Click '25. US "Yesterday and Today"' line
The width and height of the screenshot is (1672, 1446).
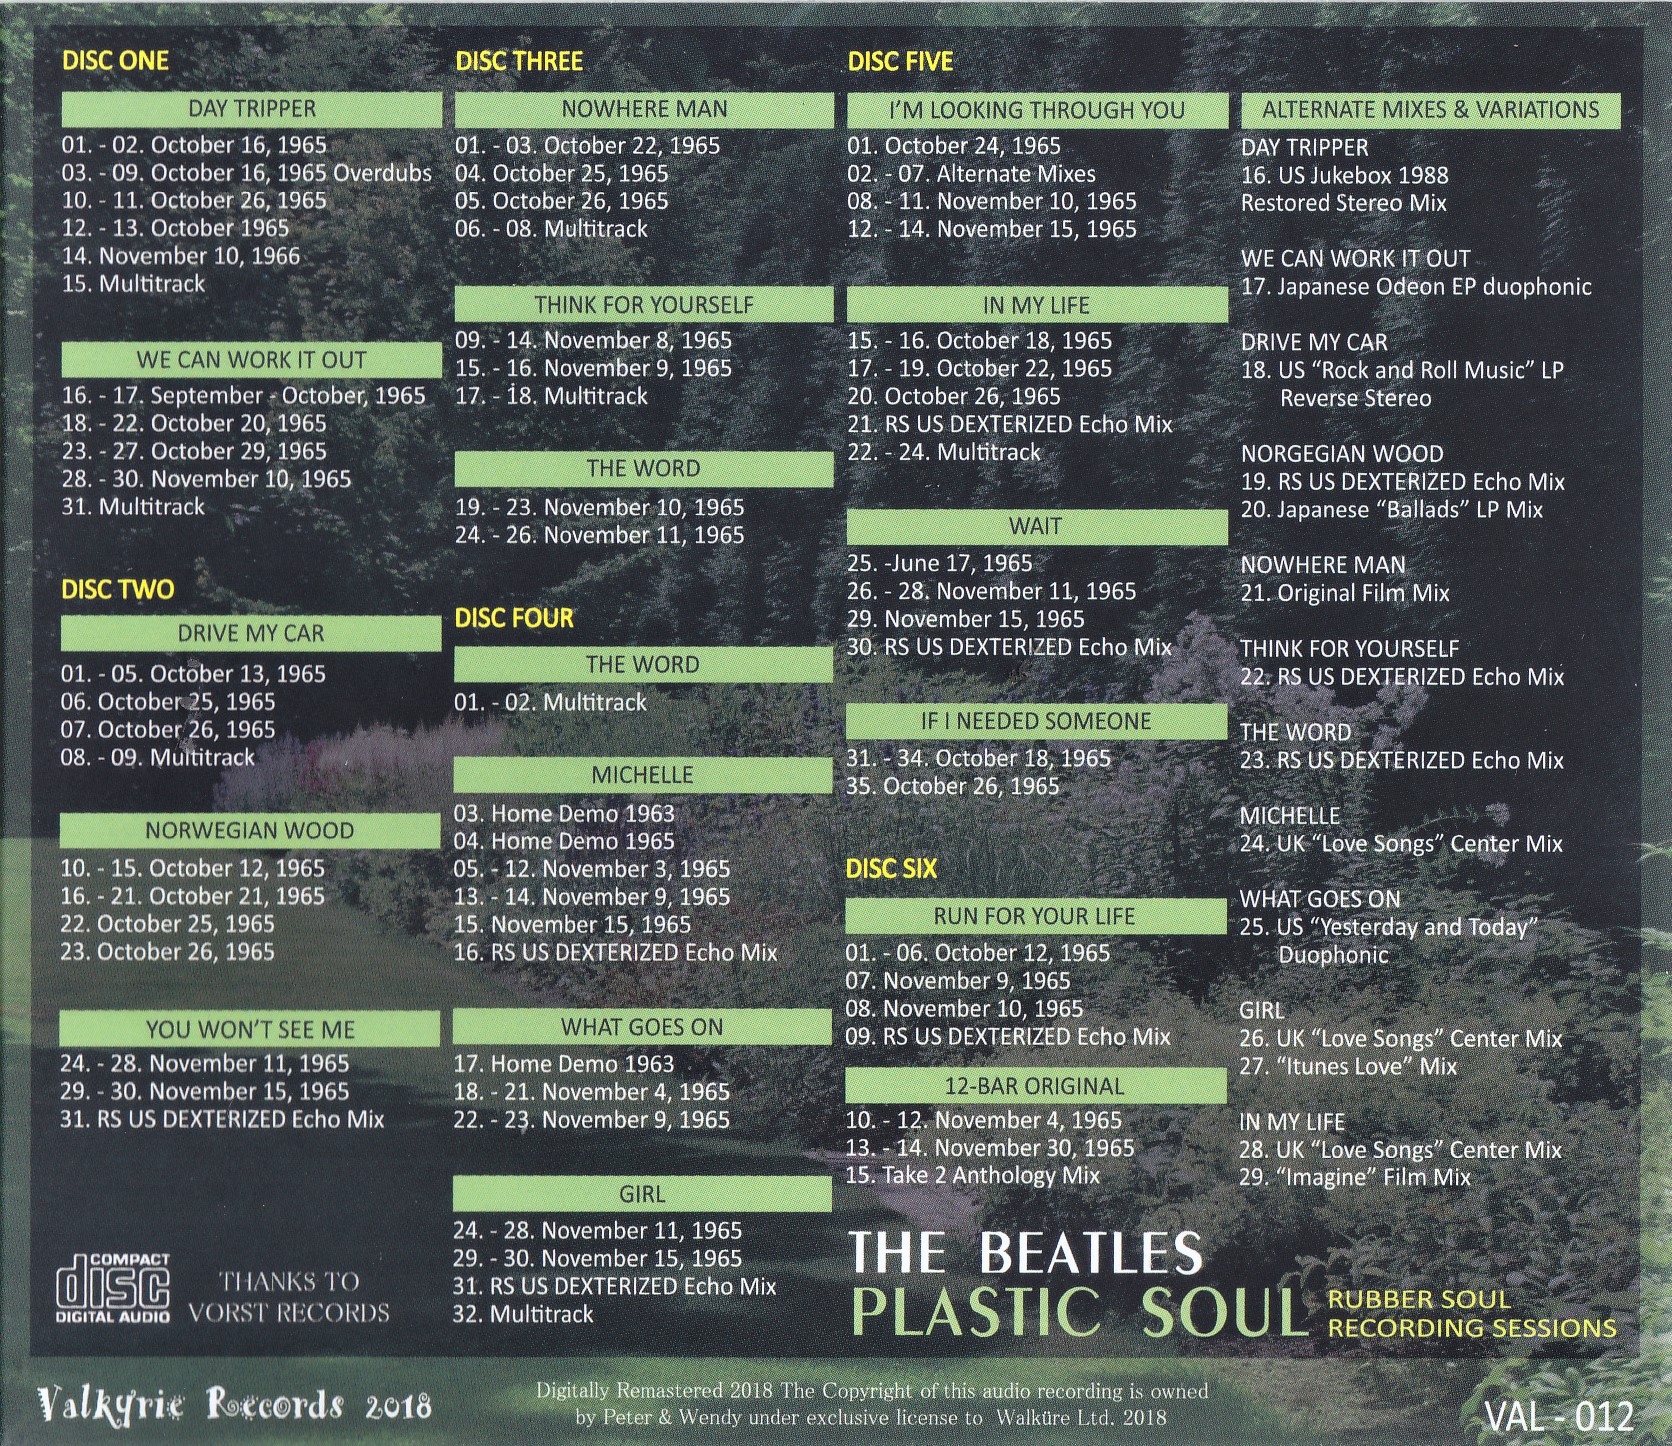pyautogui.click(x=1388, y=927)
